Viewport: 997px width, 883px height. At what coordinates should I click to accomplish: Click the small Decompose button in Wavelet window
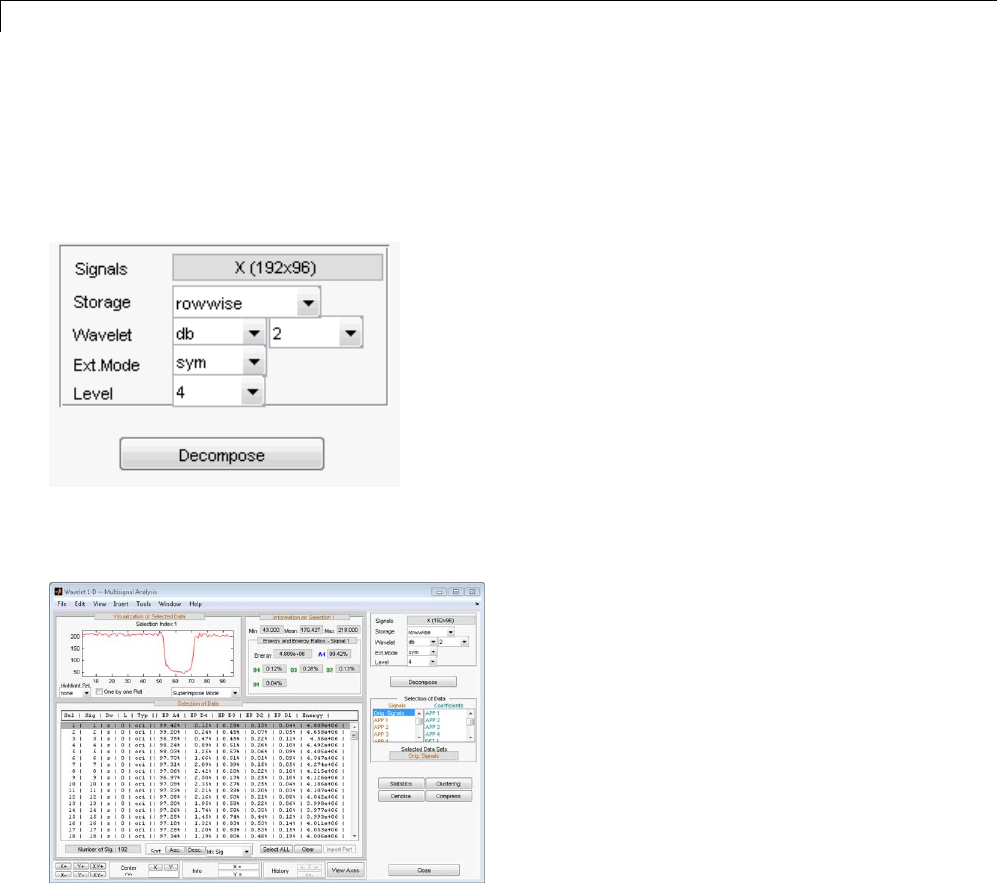(423, 682)
